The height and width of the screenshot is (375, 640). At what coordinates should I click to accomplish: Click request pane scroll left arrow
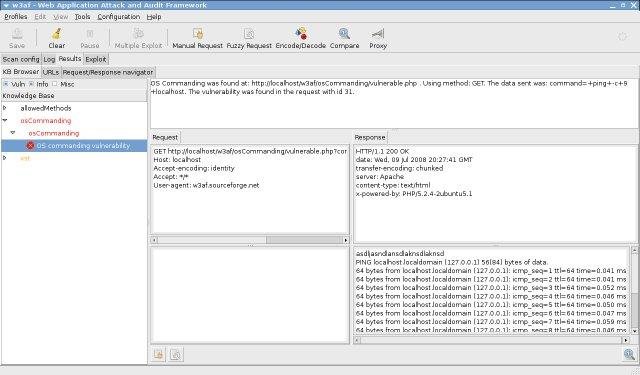pyautogui.click(x=154, y=240)
